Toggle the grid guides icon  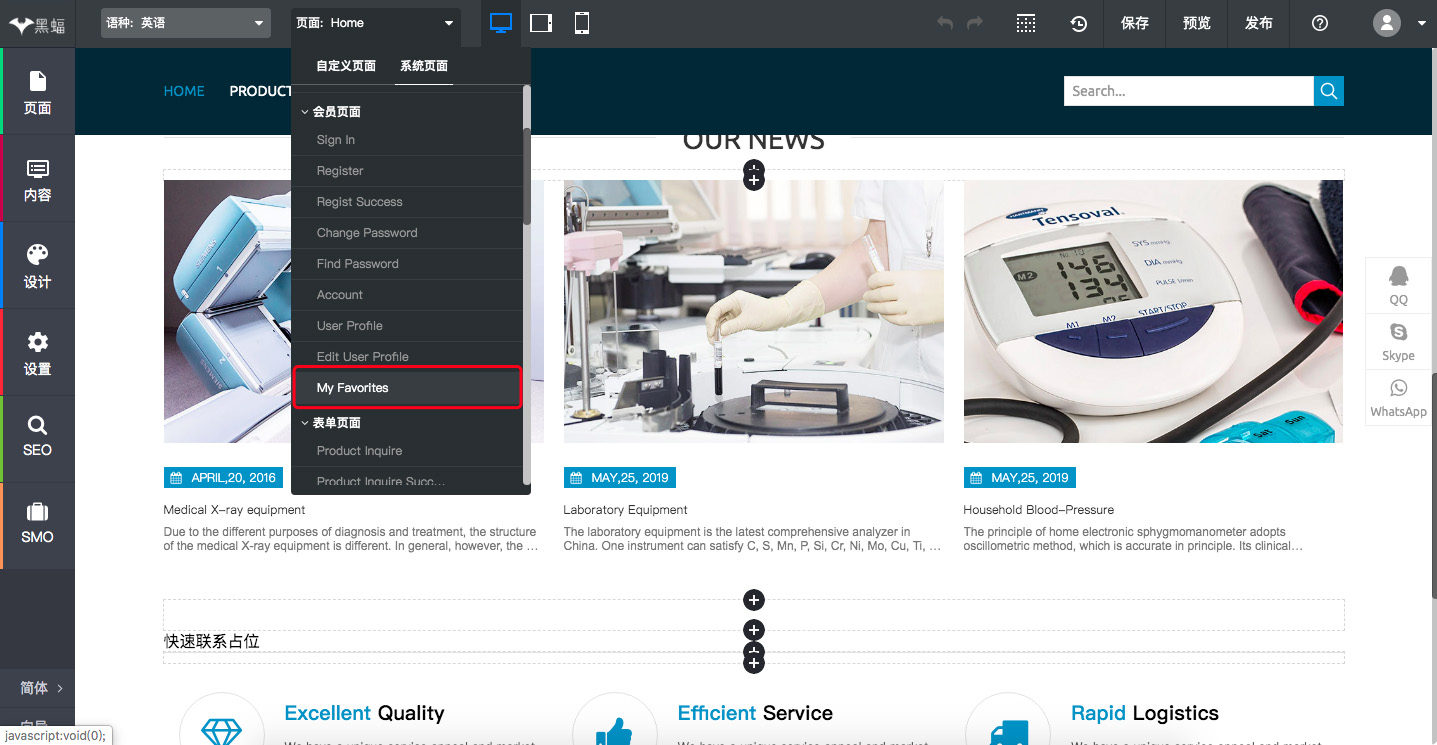(x=1026, y=23)
